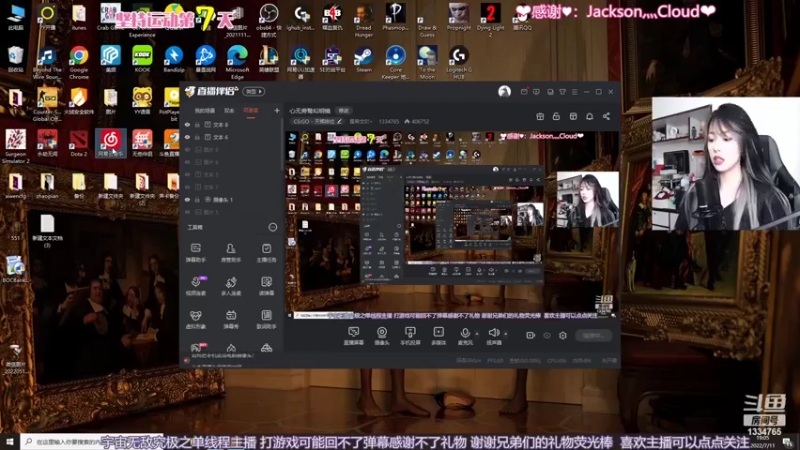Open the streamer tasks tool with checkmark icon
This screenshot has height=450, width=800.
pos(266,253)
